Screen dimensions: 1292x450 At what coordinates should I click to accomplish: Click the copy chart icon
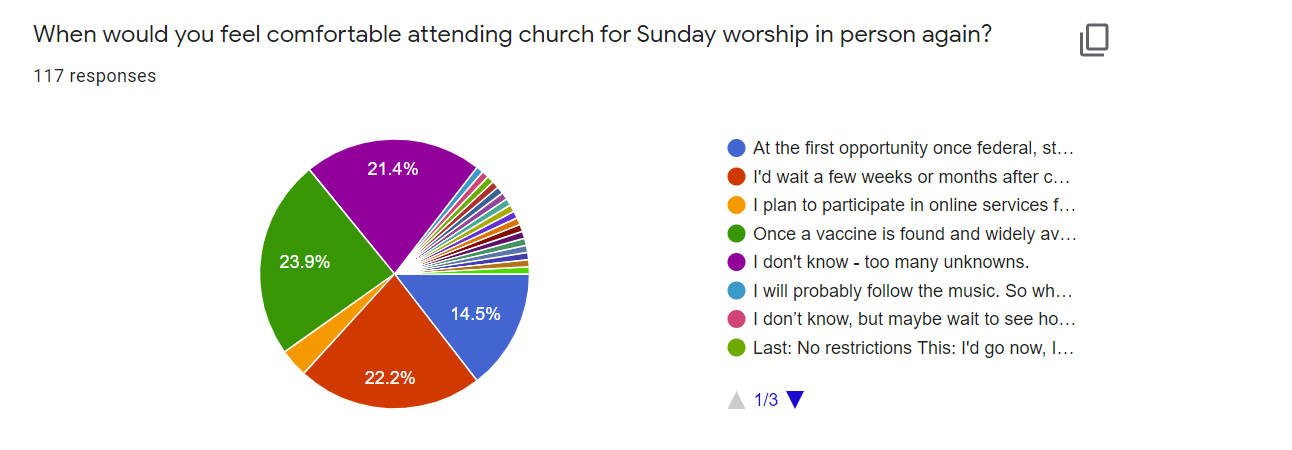1094,41
